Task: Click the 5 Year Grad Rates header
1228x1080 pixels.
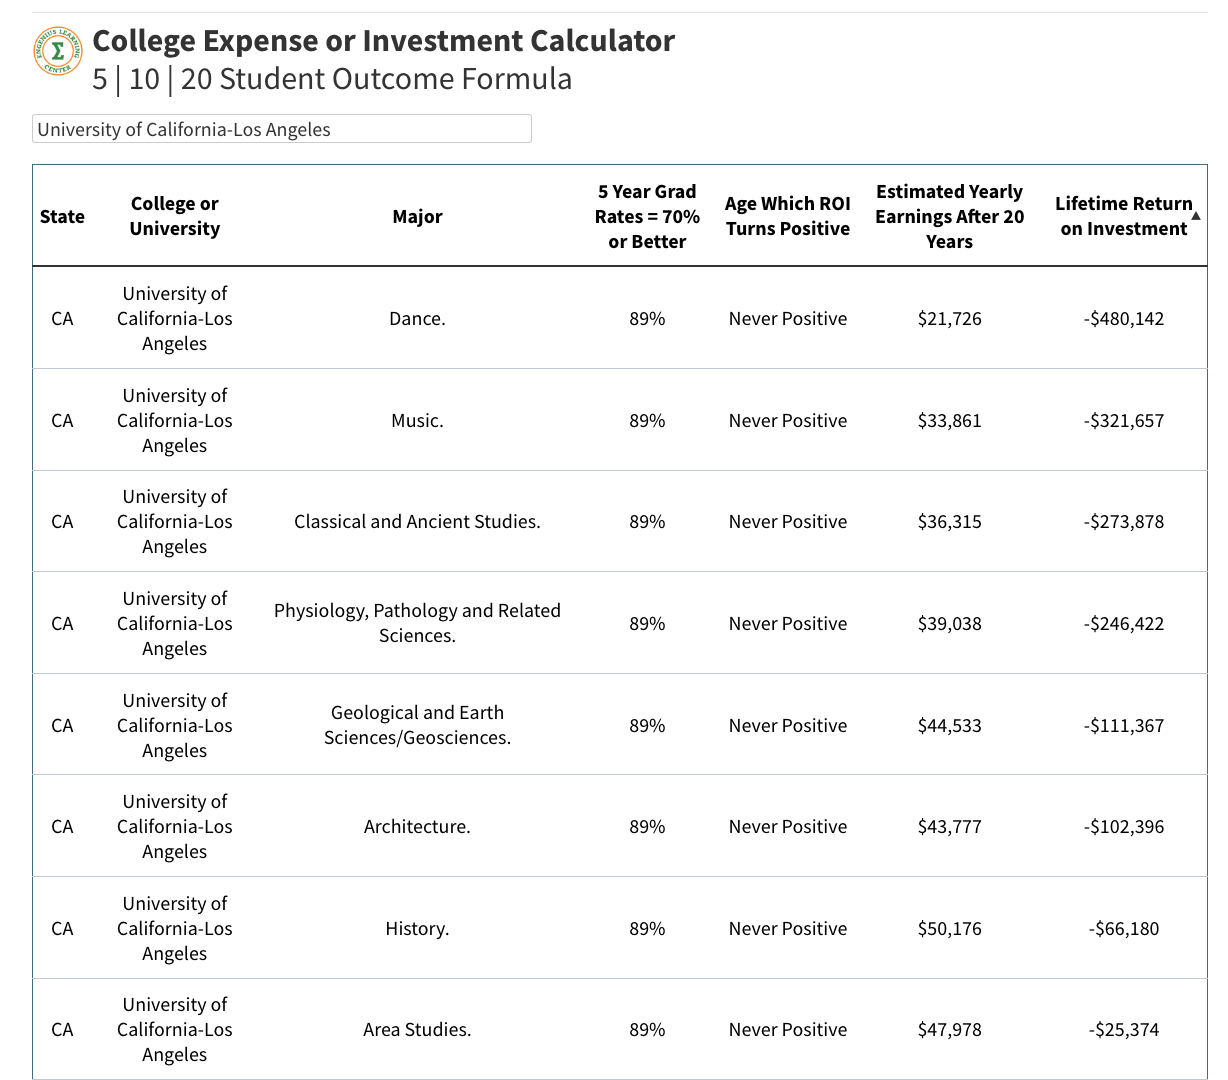Action: point(647,217)
